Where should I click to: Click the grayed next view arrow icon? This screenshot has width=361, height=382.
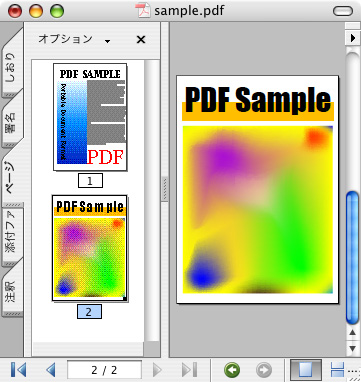(x=264, y=370)
